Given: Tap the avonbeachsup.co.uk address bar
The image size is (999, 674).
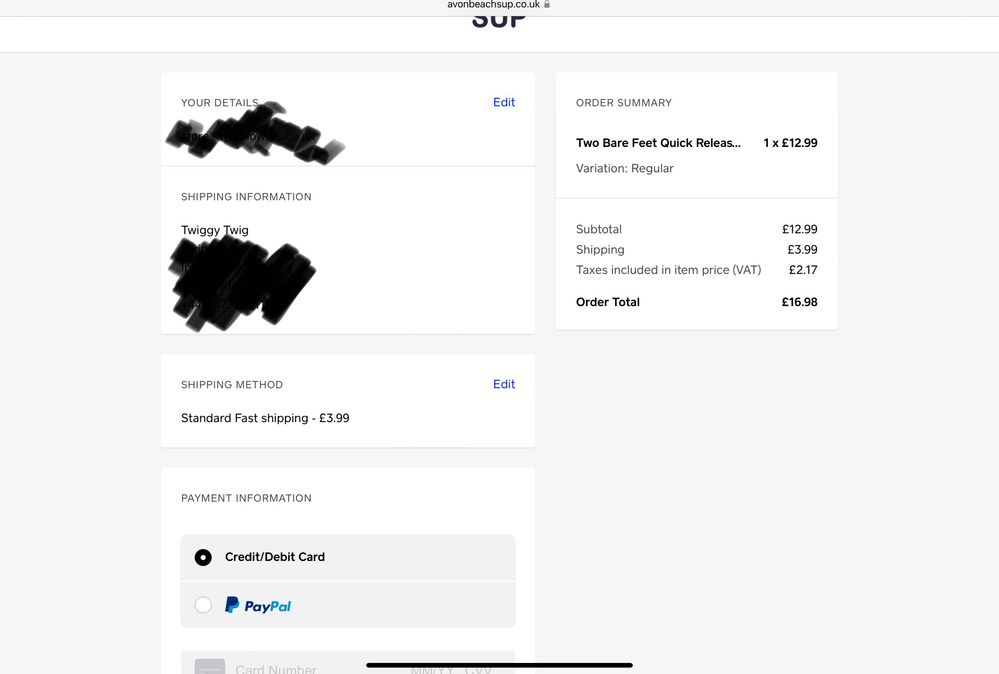Looking at the screenshot, I should [x=493, y=5].
